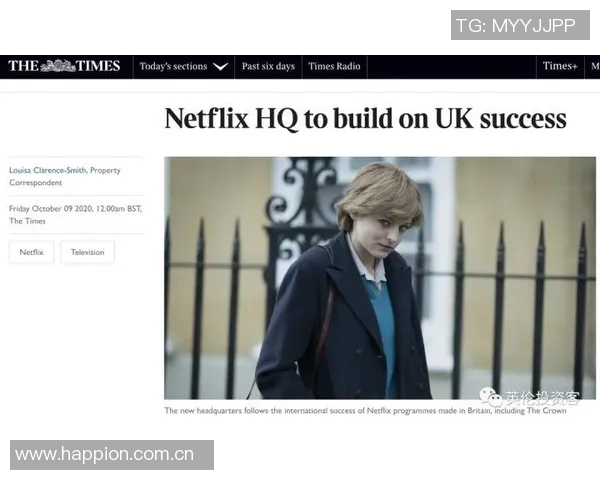
Task: Click the Netflix HQ article headline
Action: point(365,119)
